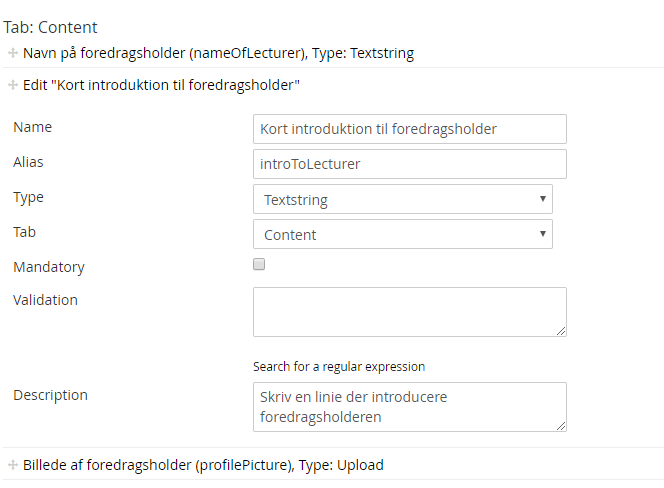This screenshot has width=664, height=488.
Task: Select the Description text area
Action: pyautogui.click(x=410, y=407)
